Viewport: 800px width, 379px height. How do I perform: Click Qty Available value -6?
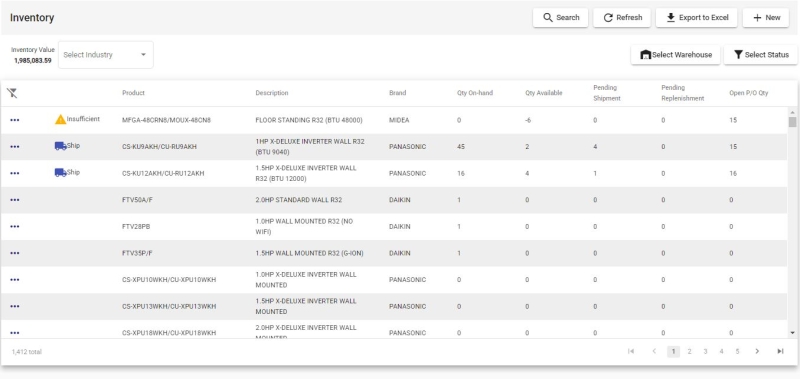[528, 120]
